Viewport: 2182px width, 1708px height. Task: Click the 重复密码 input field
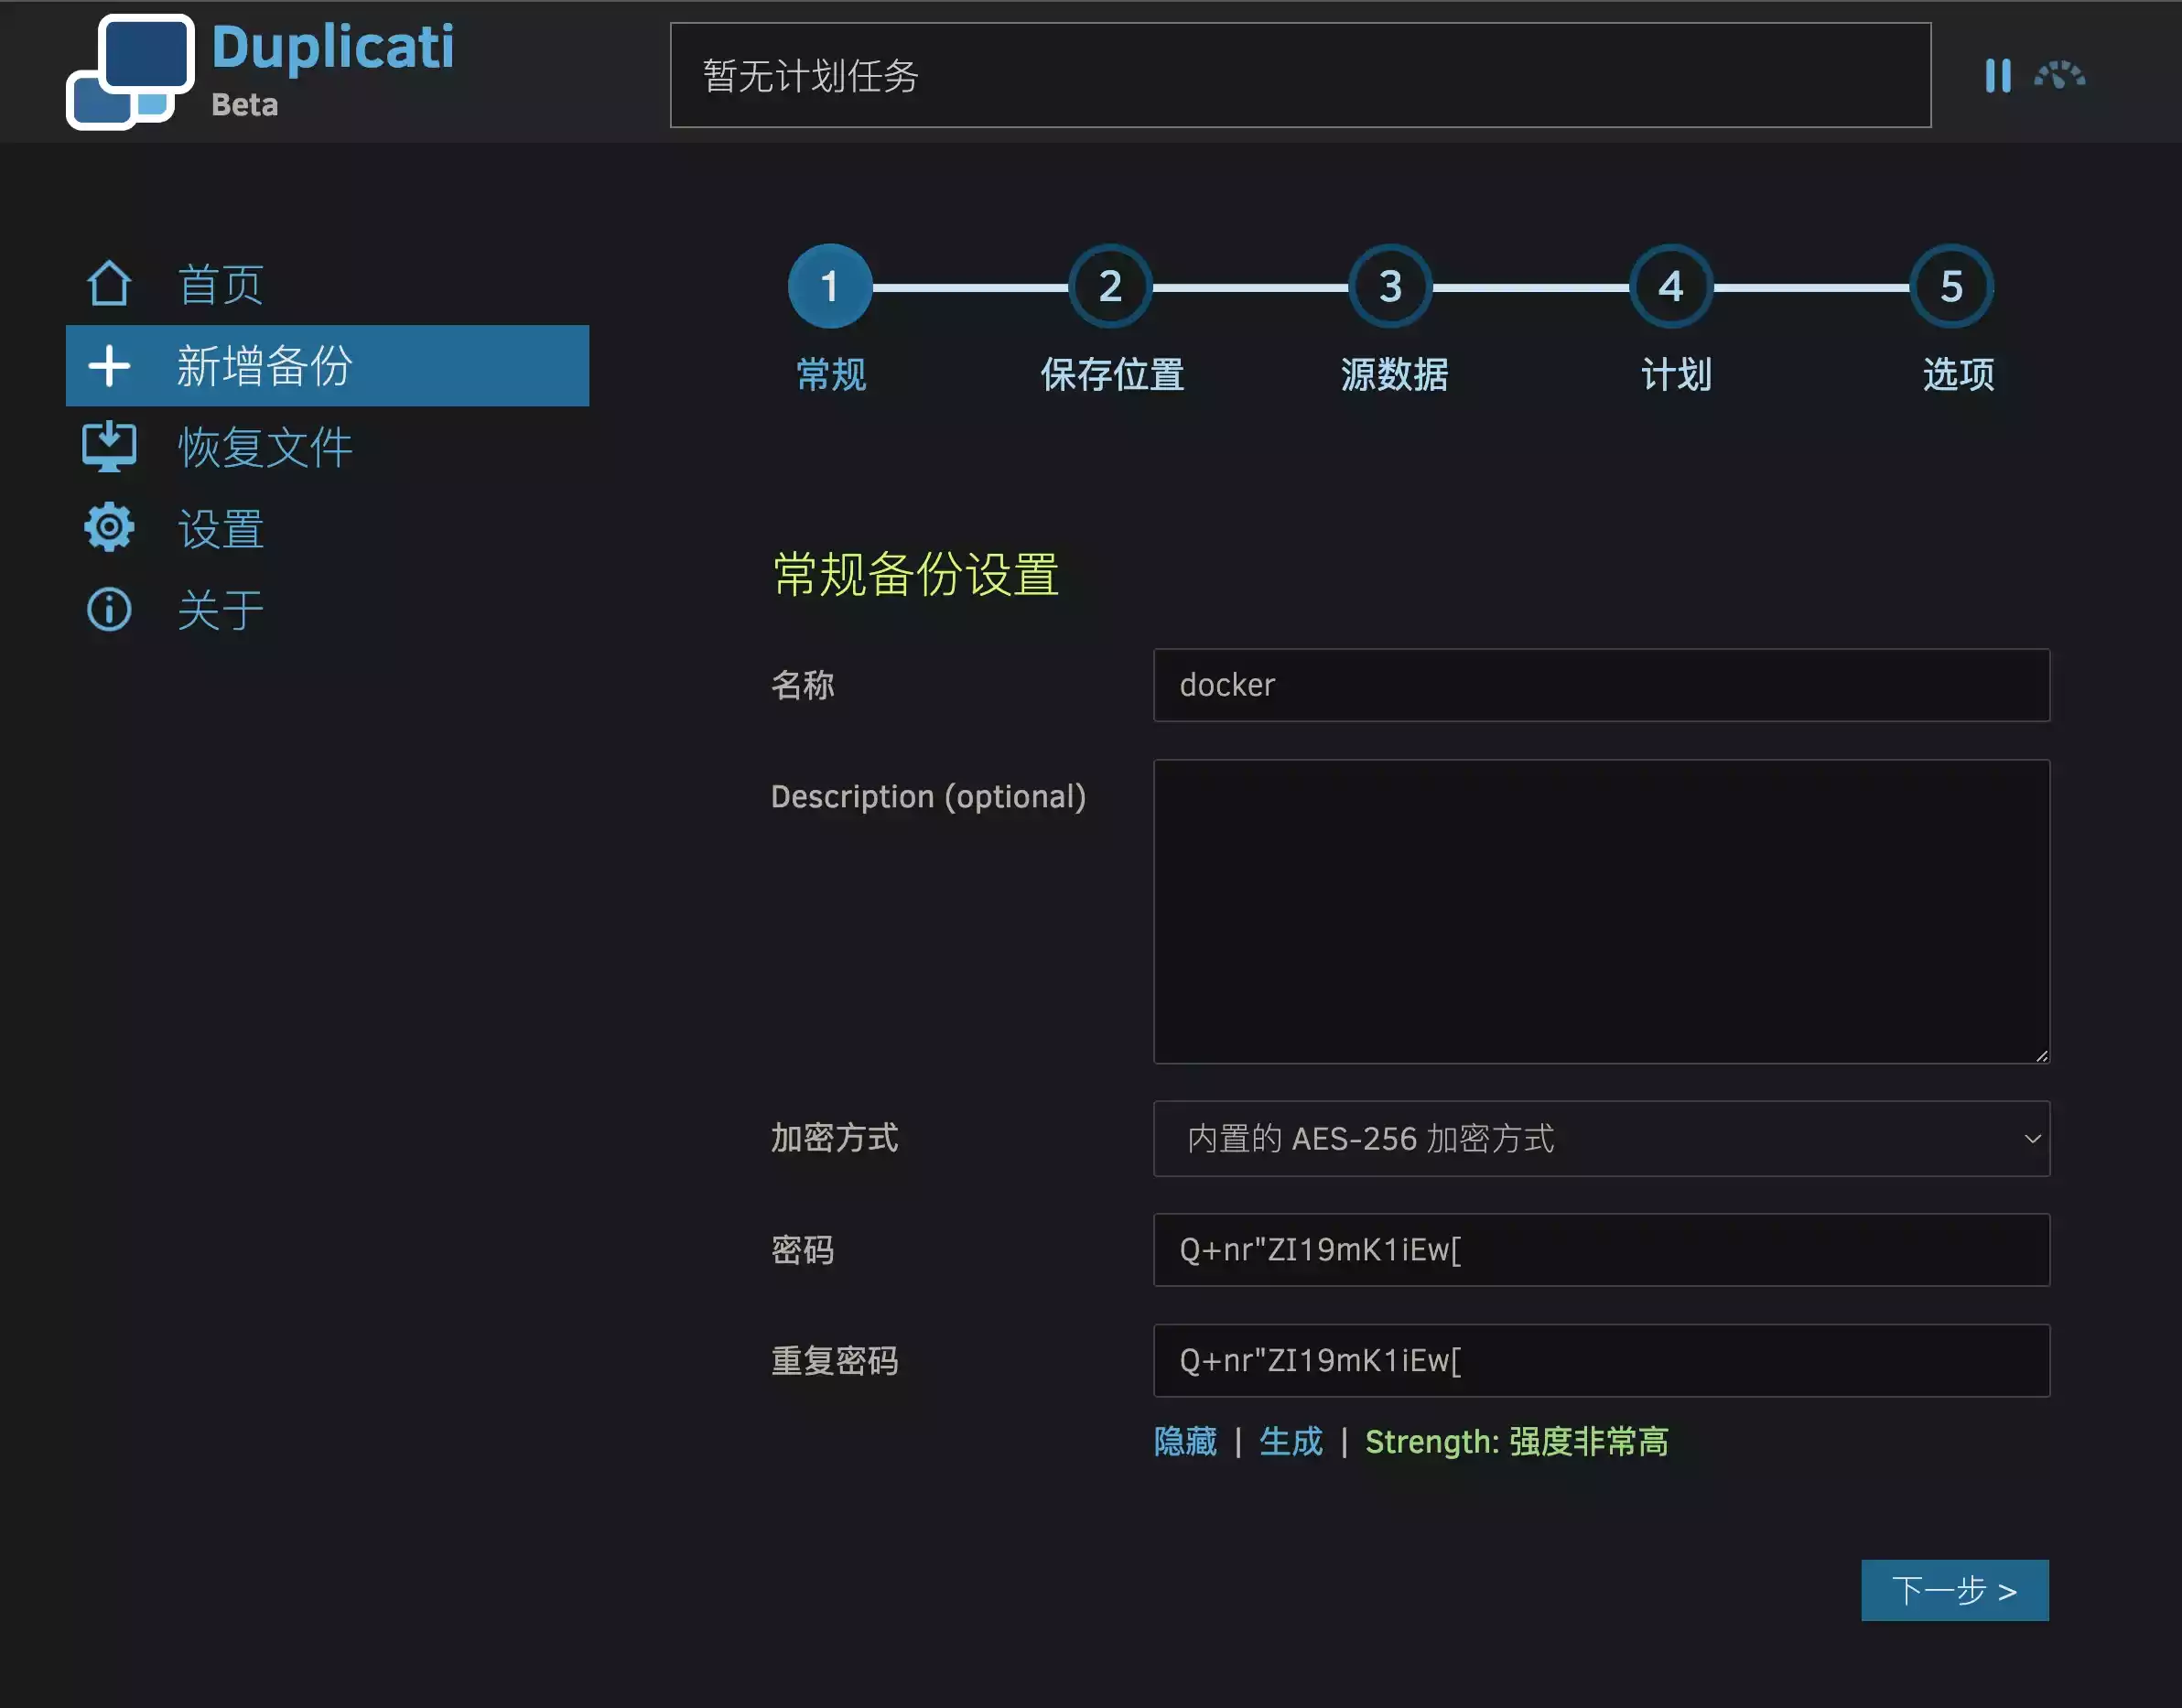coord(1601,1360)
